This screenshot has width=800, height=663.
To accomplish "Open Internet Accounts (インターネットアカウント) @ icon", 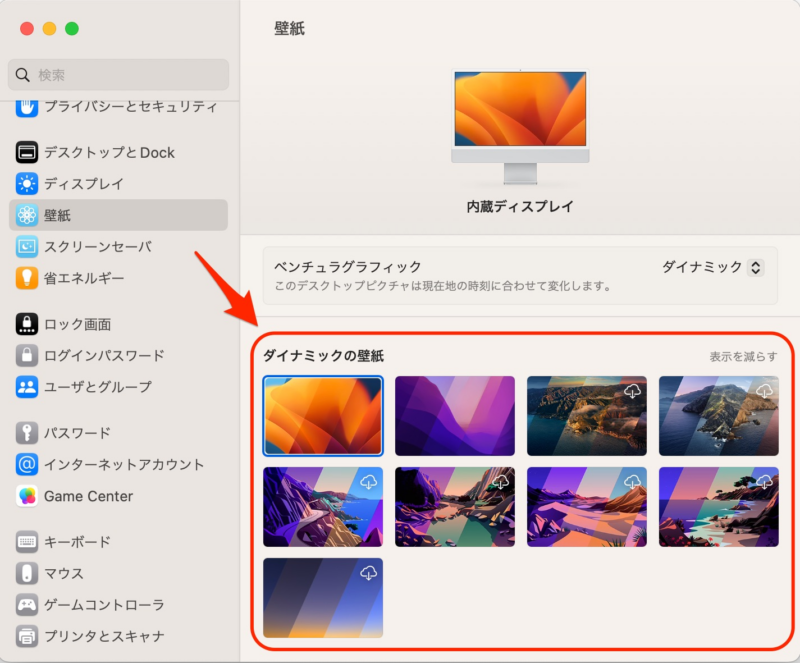I will click(27, 465).
